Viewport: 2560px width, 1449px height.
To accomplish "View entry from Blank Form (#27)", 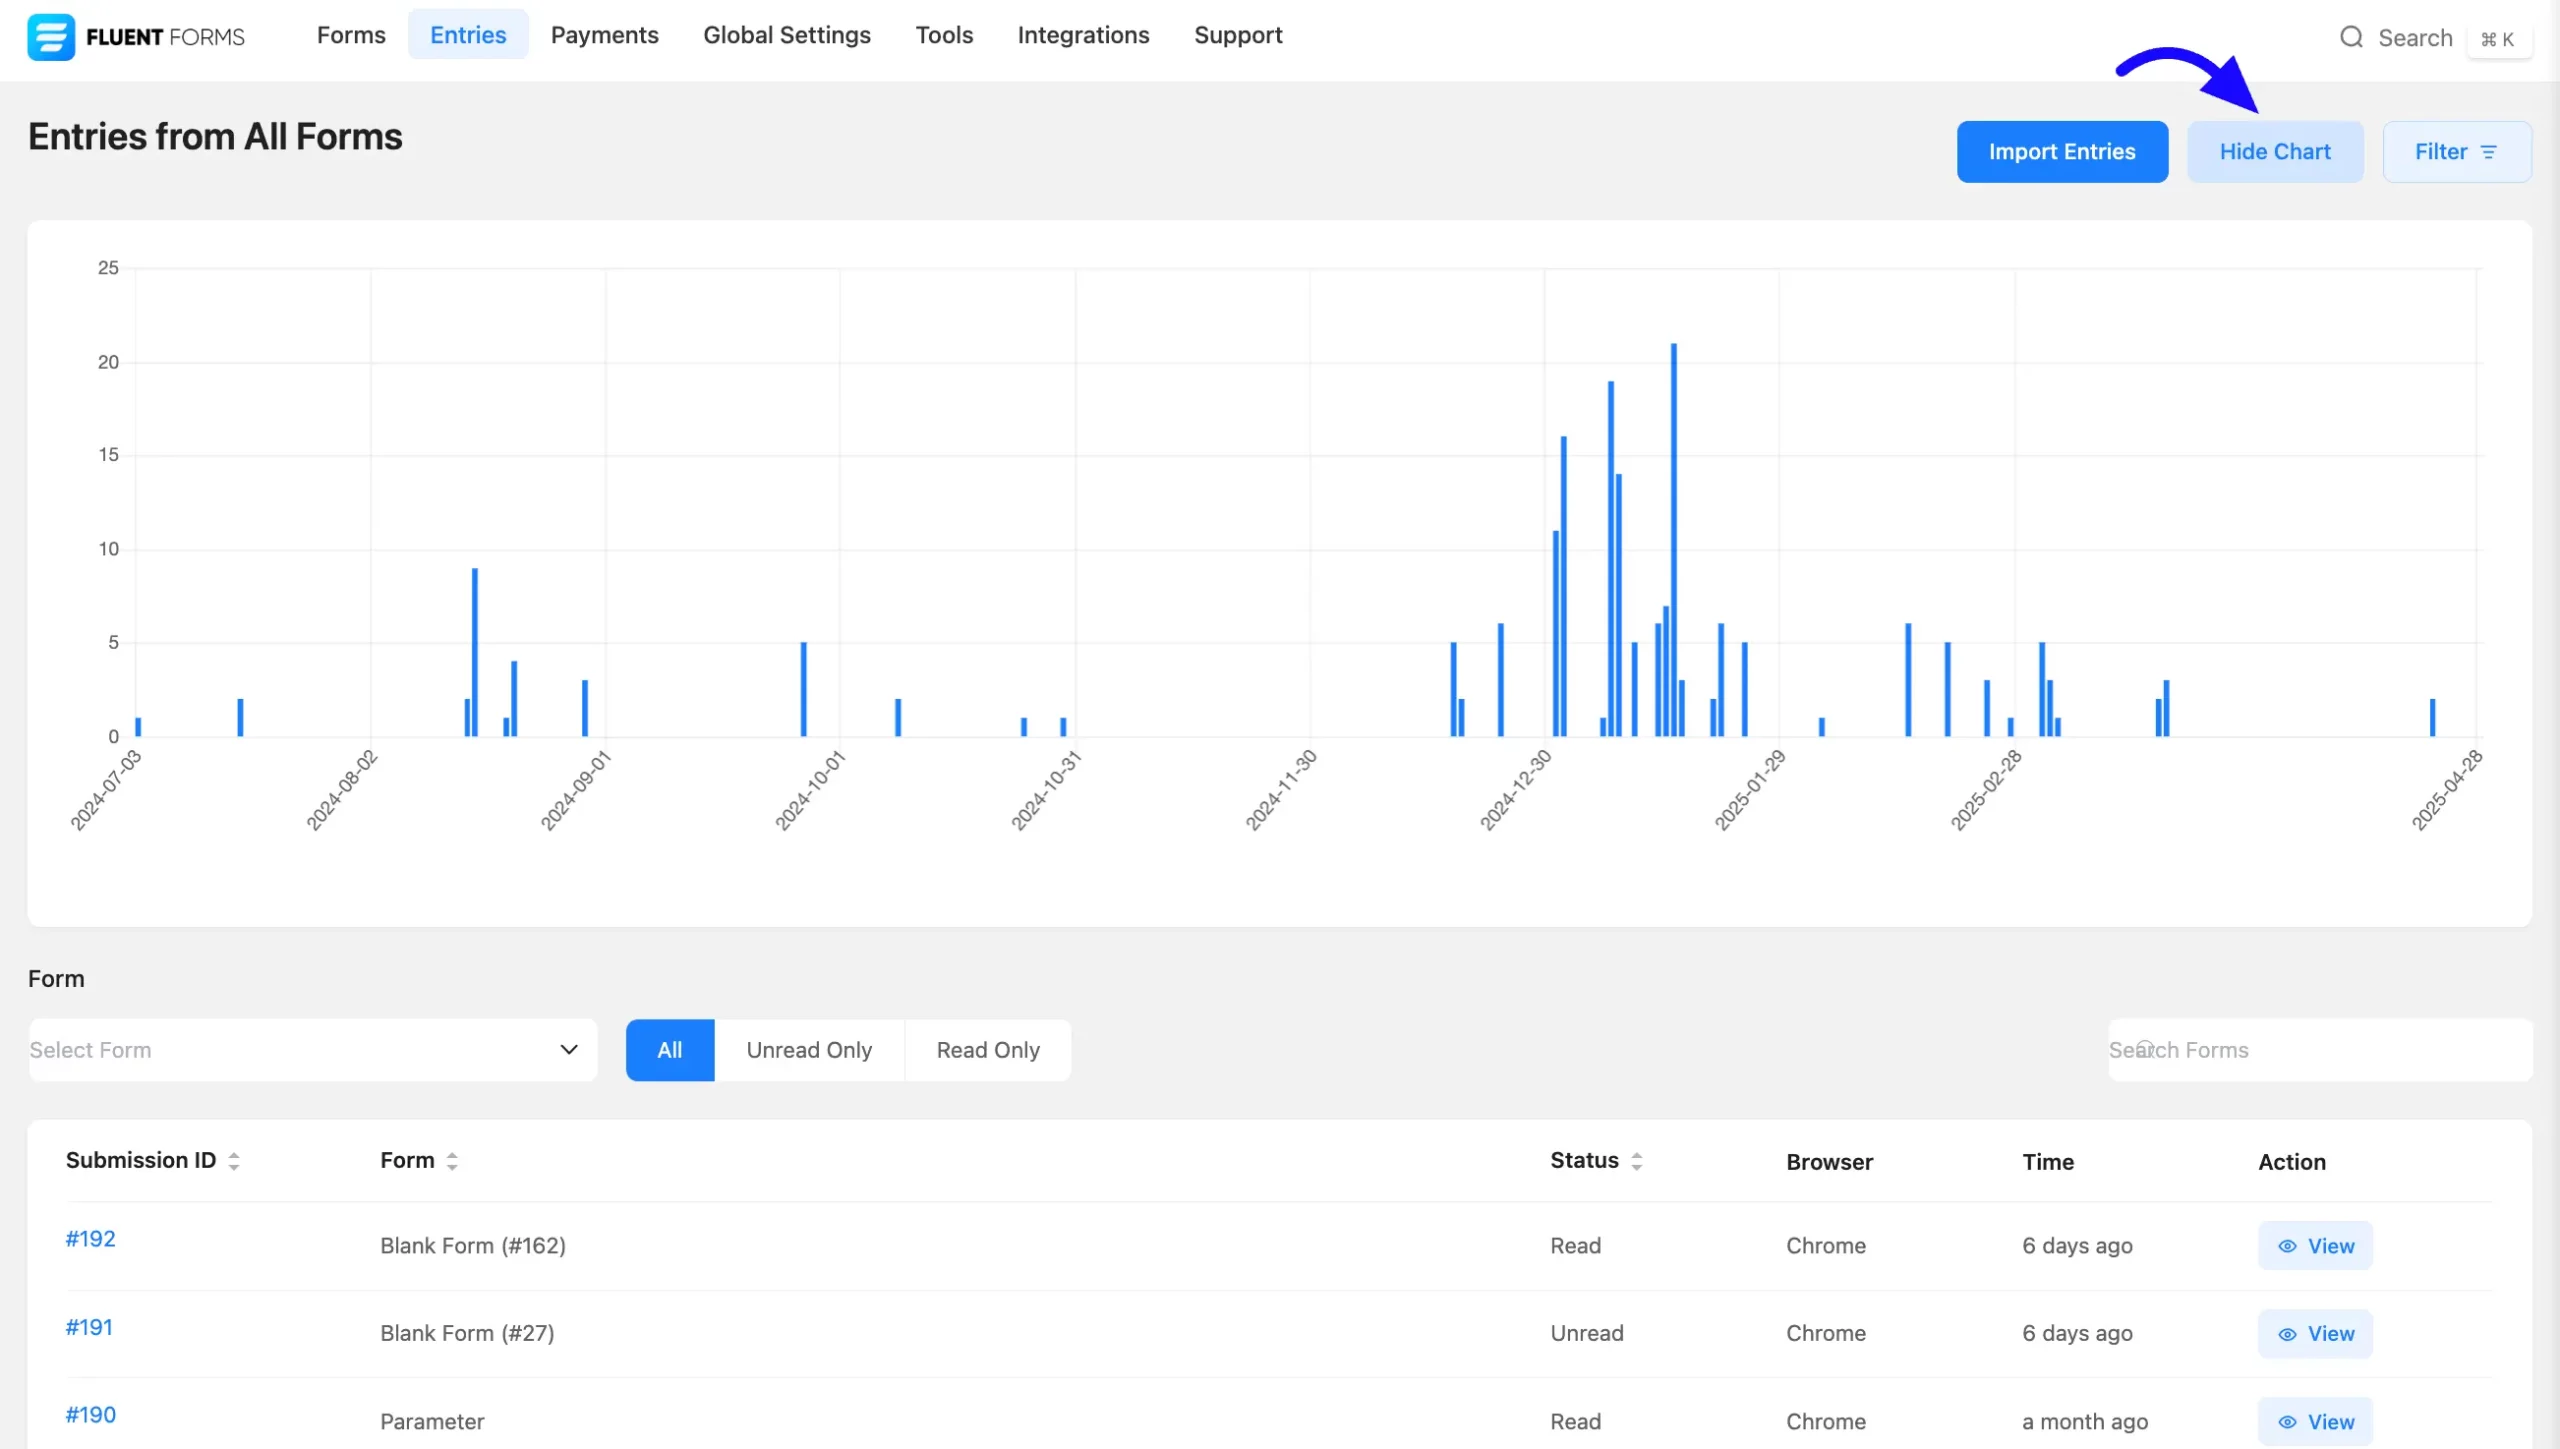I will coord(2315,1334).
